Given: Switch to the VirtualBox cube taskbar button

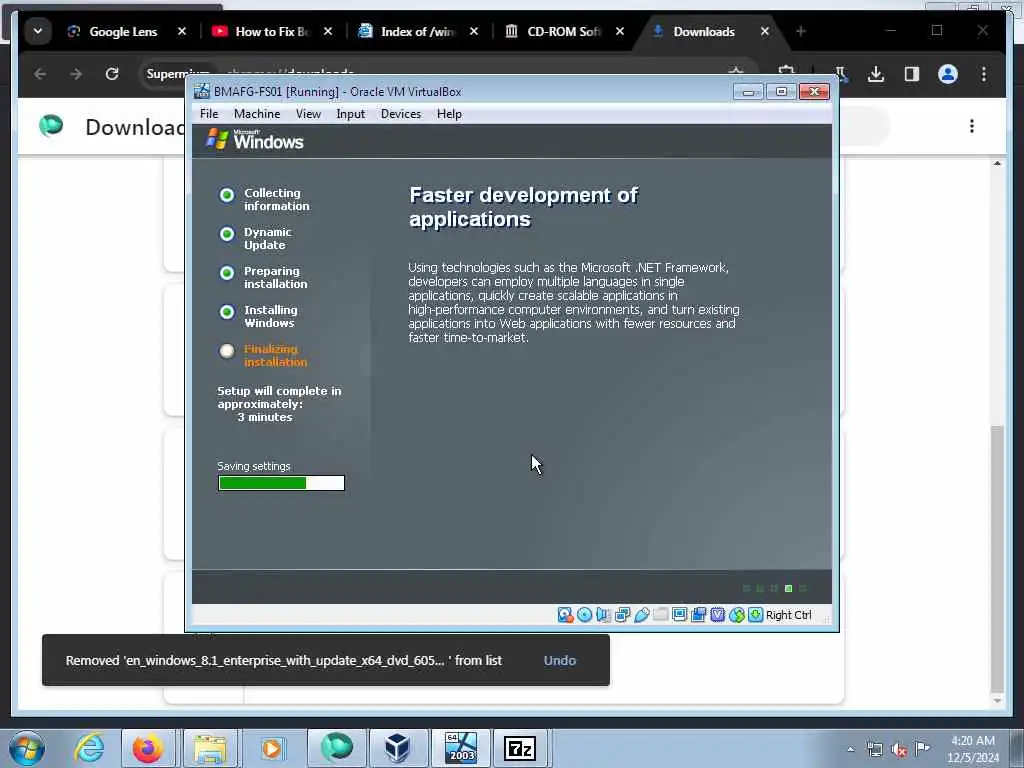Looking at the screenshot, I should 398,748.
